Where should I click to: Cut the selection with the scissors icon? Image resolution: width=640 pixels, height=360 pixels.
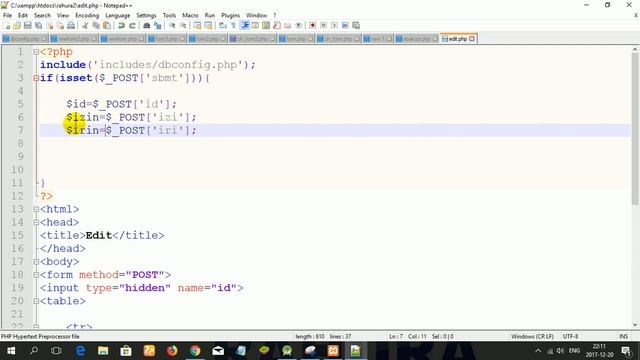85,25
